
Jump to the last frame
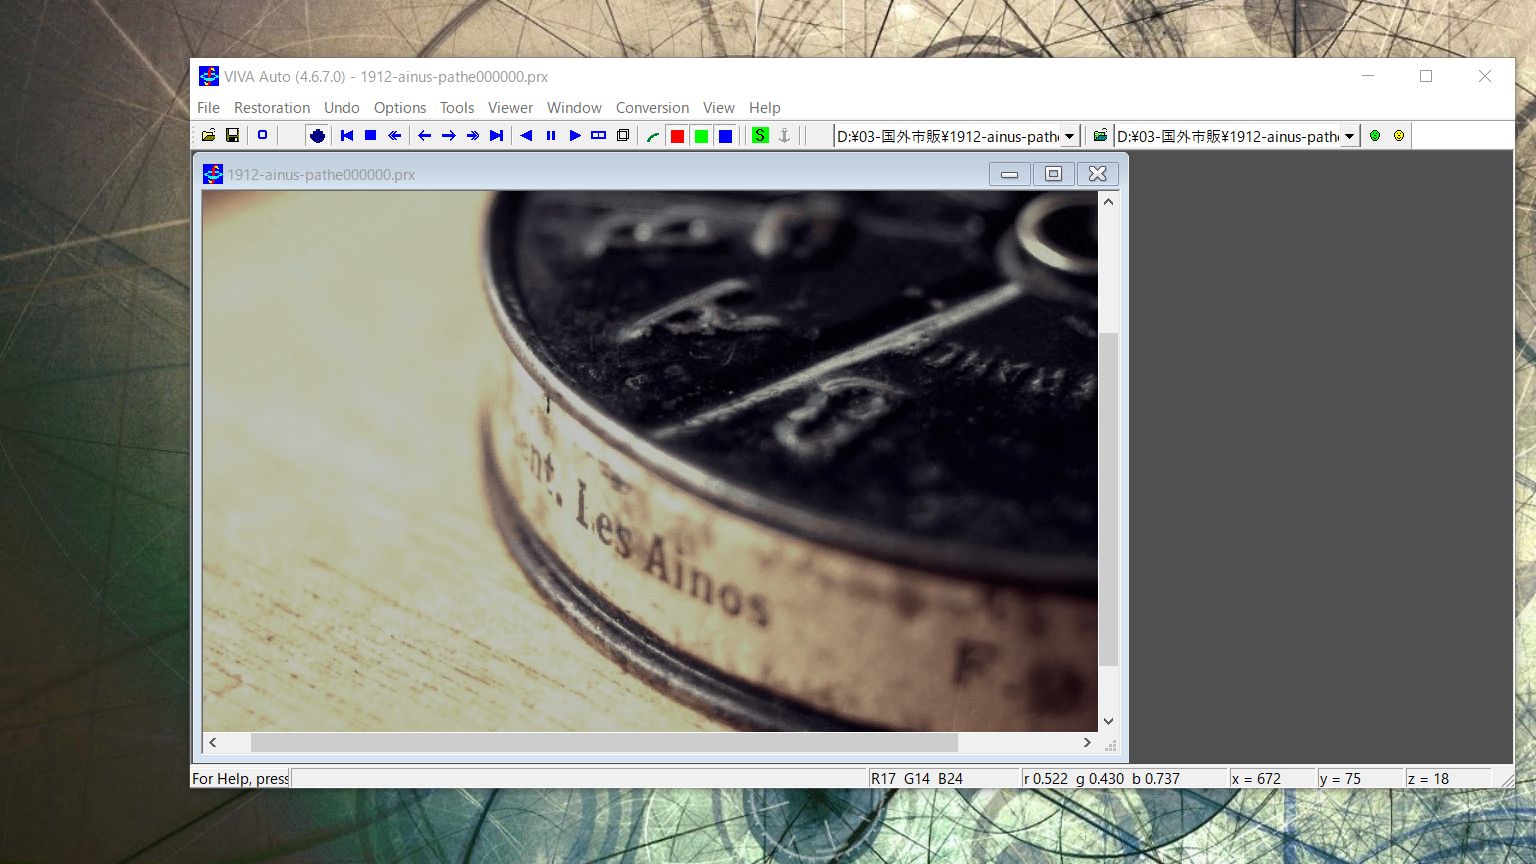[496, 135]
